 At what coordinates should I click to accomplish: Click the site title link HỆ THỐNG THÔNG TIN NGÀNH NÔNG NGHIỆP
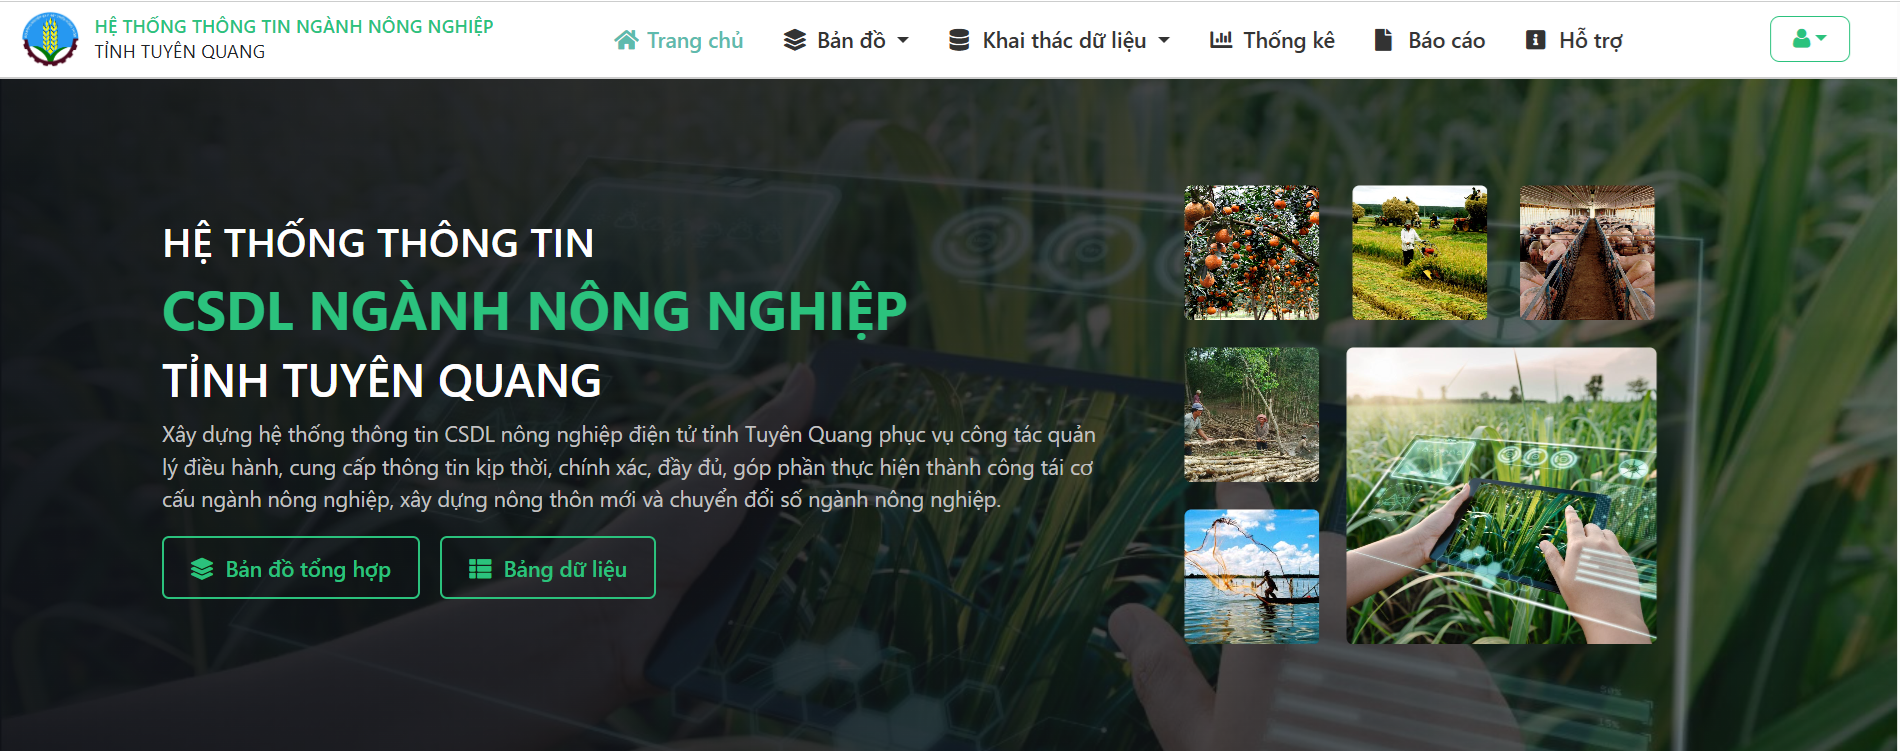[294, 26]
